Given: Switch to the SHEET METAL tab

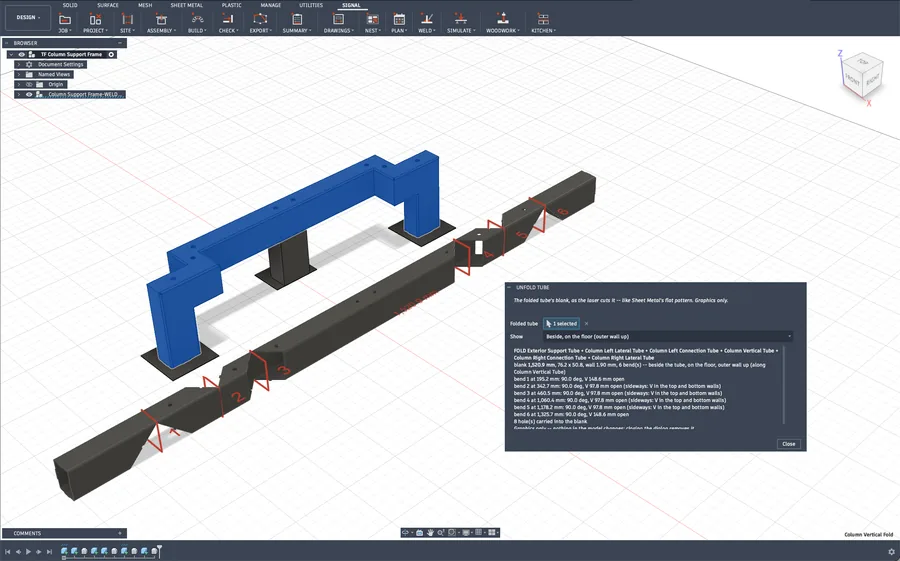Looking at the screenshot, I should click(x=187, y=5).
